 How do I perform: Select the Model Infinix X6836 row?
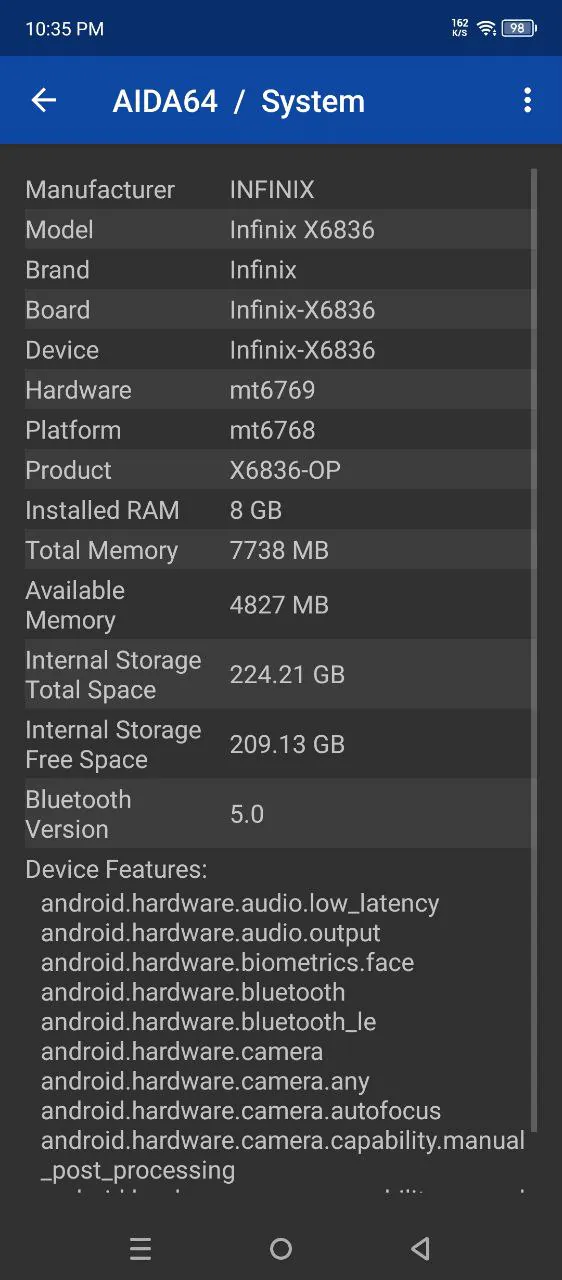[278, 229]
